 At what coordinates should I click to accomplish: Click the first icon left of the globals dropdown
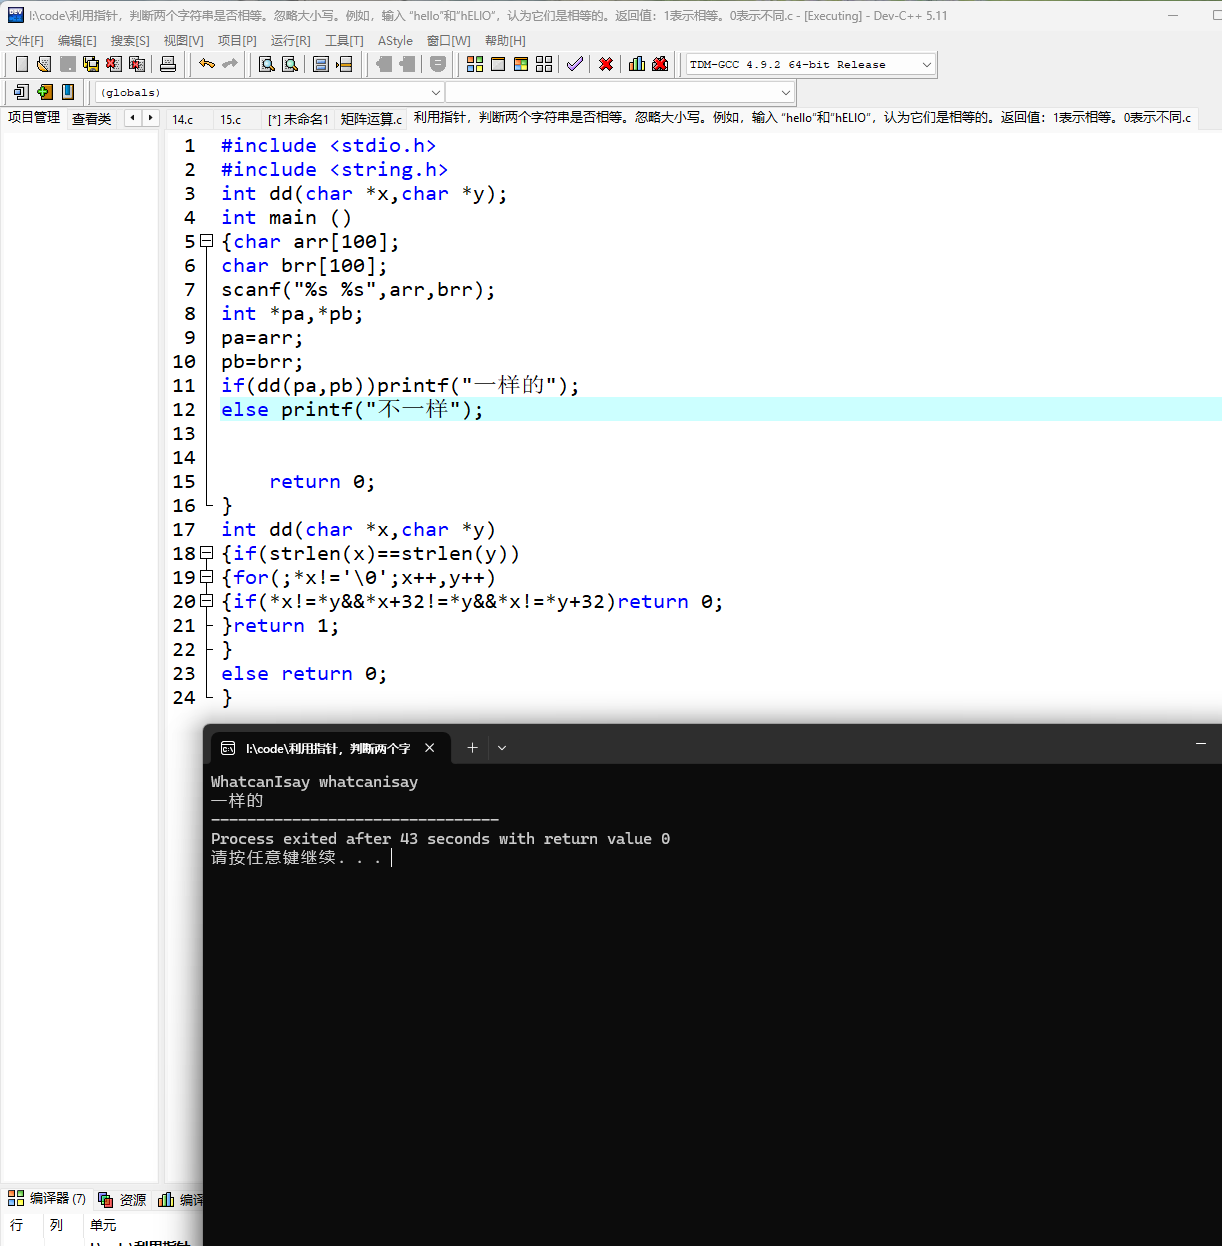pyautogui.click(x=21, y=92)
